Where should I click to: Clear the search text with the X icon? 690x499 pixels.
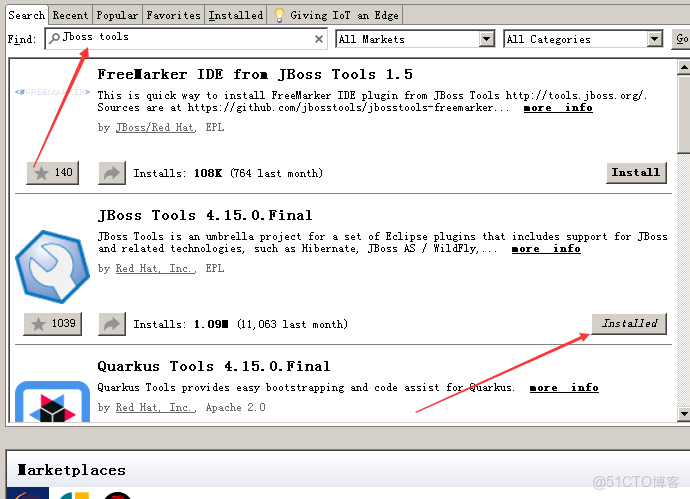click(x=319, y=39)
